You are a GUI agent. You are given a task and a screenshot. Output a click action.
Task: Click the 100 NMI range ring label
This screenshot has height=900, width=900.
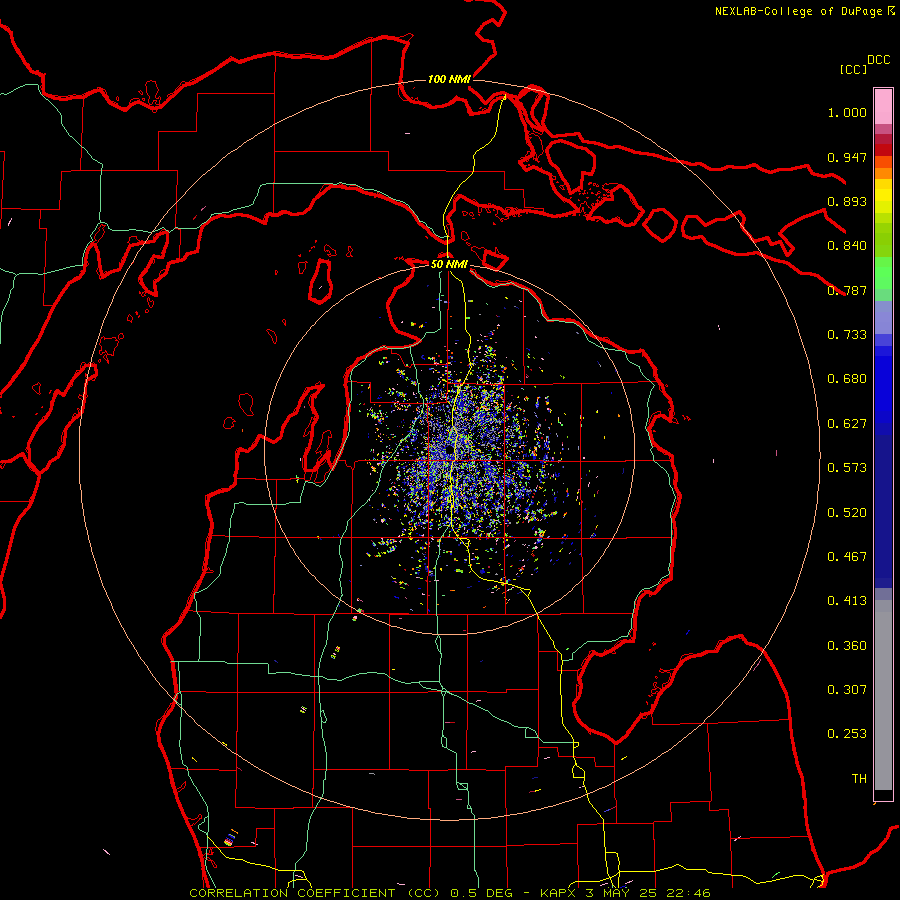coord(449,79)
